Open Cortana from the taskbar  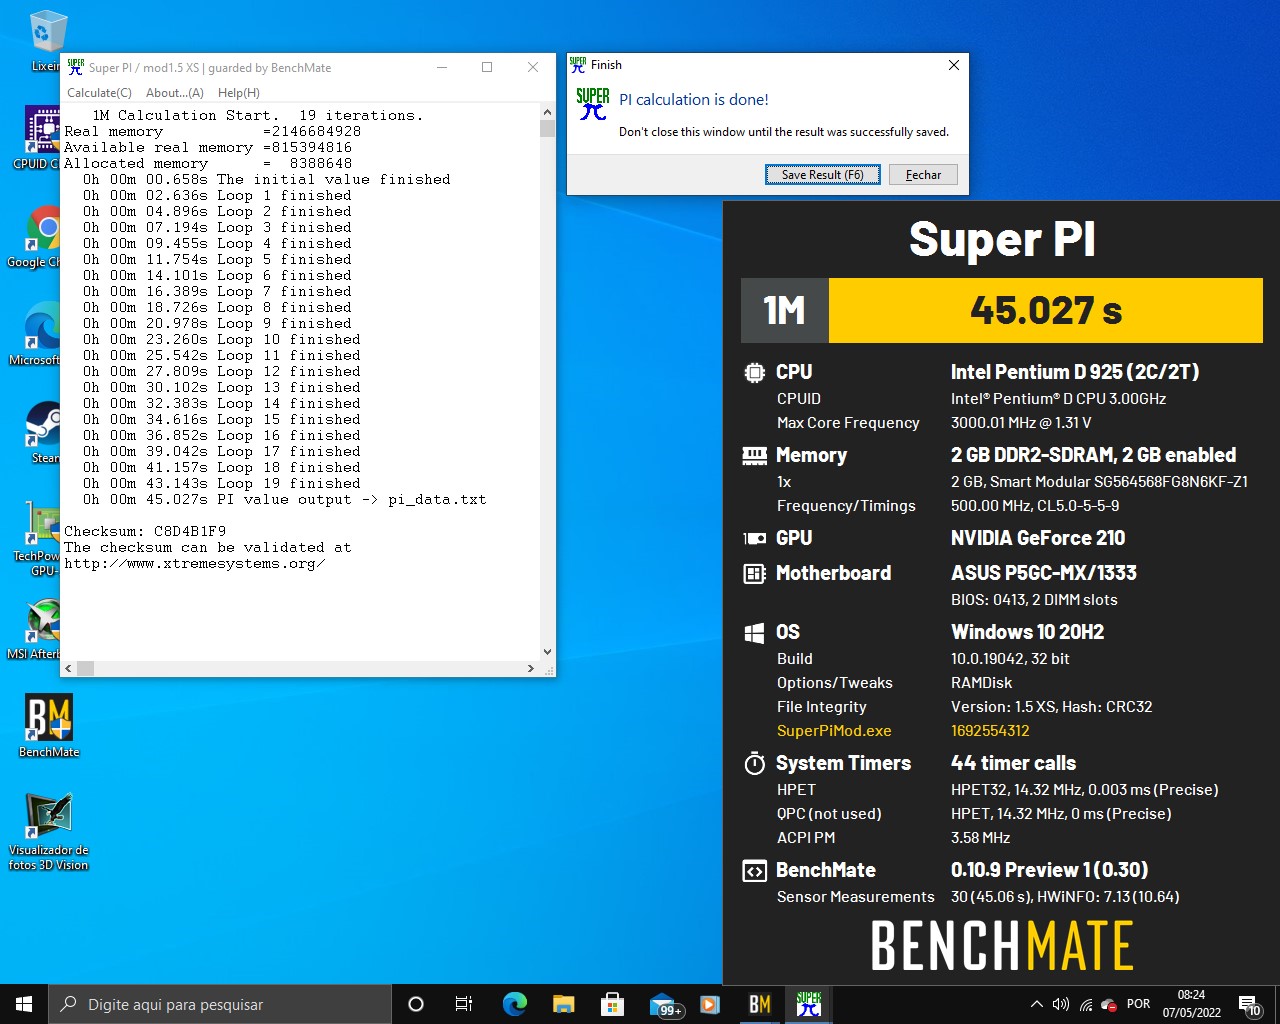coord(416,1004)
